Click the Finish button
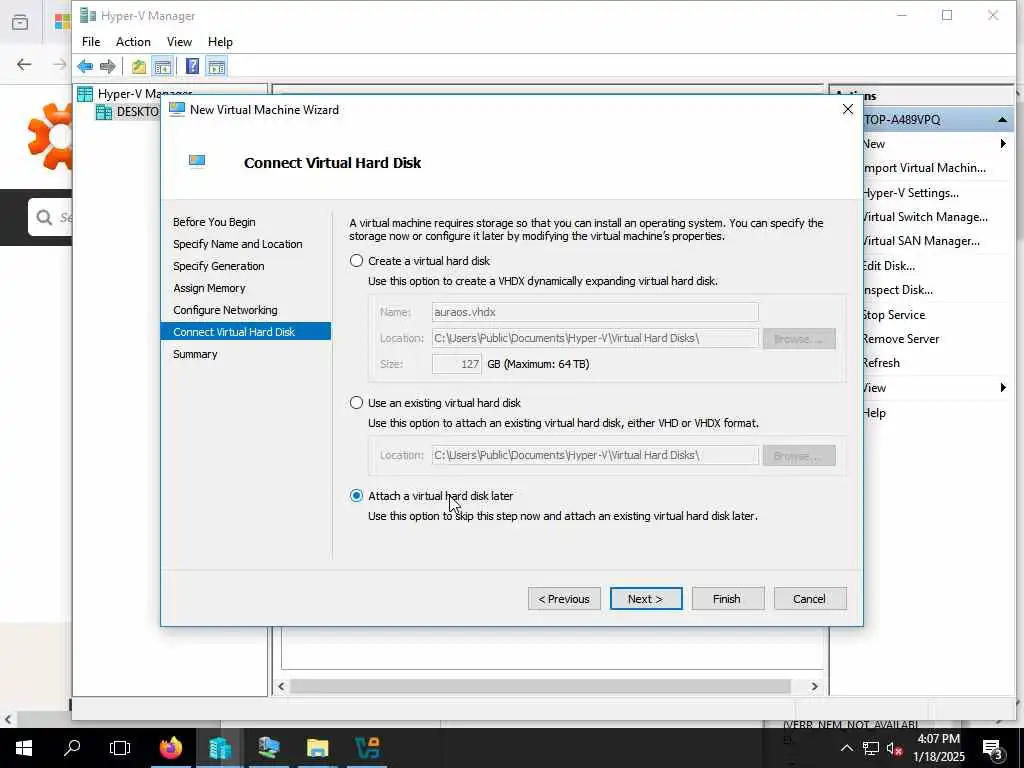Image resolution: width=1024 pixels, height=768 pixels. click(728, 599)
